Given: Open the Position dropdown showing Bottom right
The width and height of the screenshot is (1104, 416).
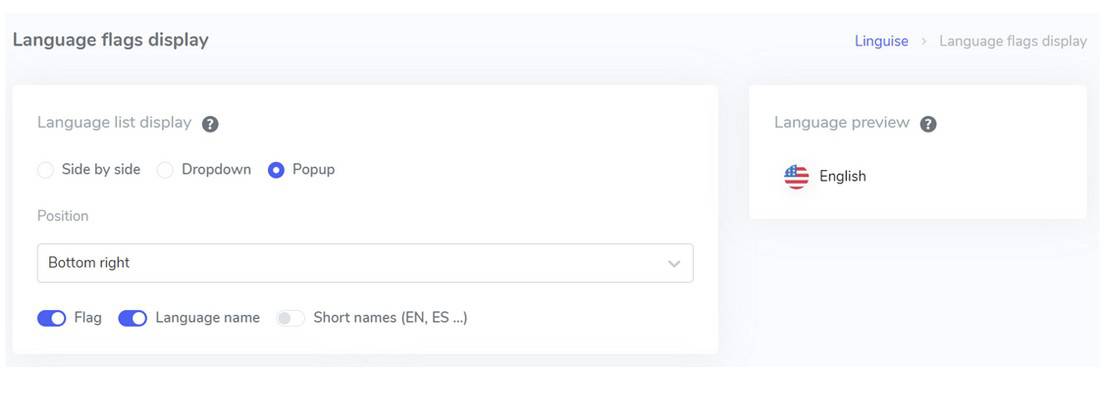Looking at the screenshot, I should pyautogui.click(x=365, y=263).
